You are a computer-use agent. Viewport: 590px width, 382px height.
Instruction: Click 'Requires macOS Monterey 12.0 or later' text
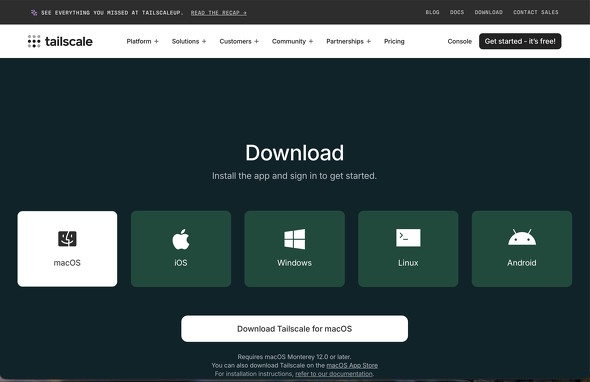click(x=294, y=356)
